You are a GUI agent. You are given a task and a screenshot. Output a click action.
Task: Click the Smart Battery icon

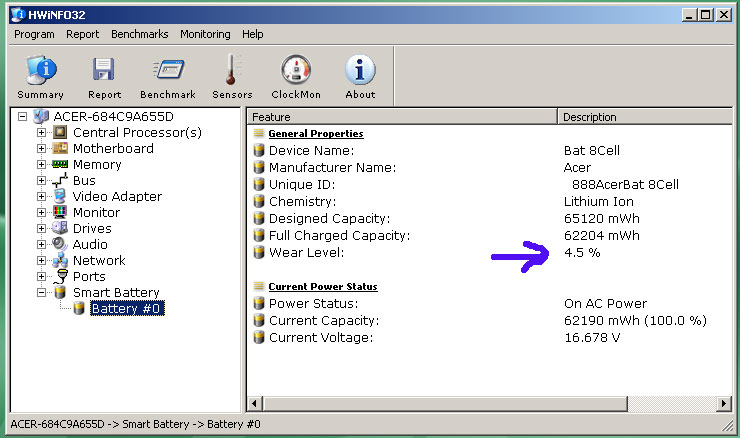pos(59,292)
